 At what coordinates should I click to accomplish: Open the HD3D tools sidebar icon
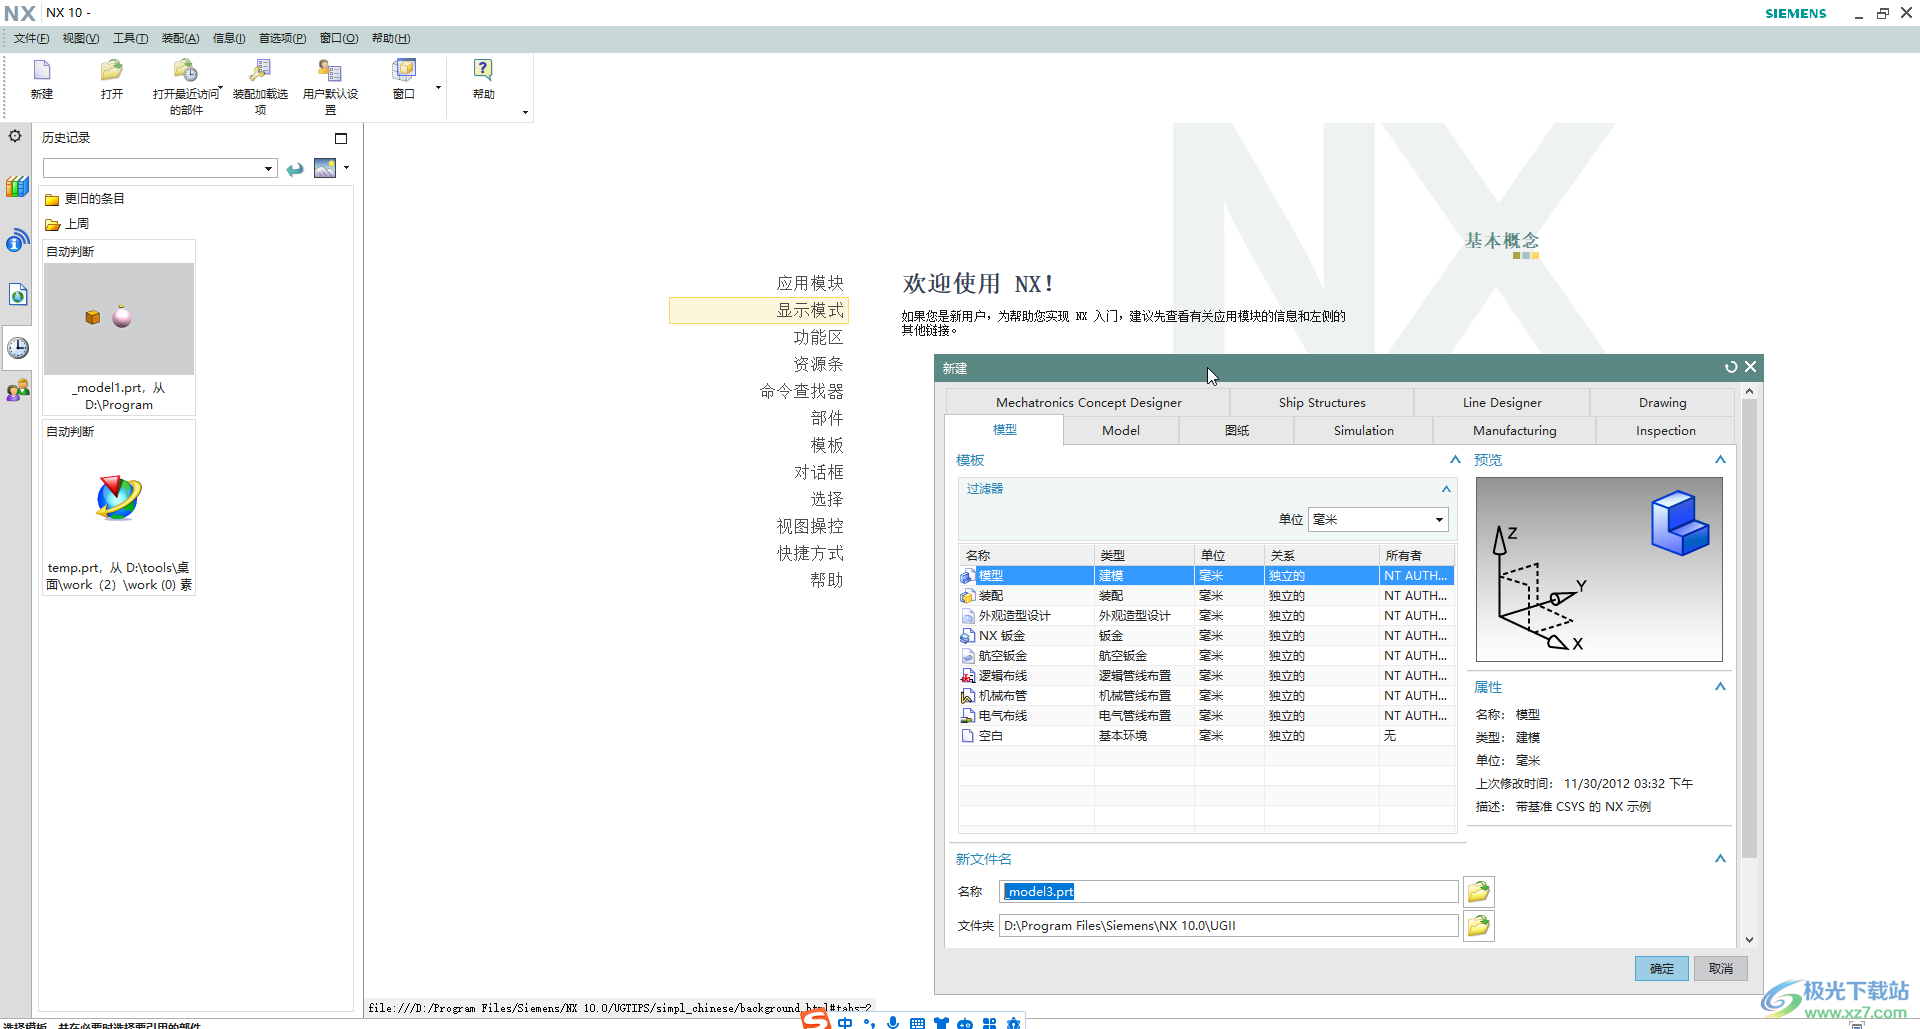[17, 240]
